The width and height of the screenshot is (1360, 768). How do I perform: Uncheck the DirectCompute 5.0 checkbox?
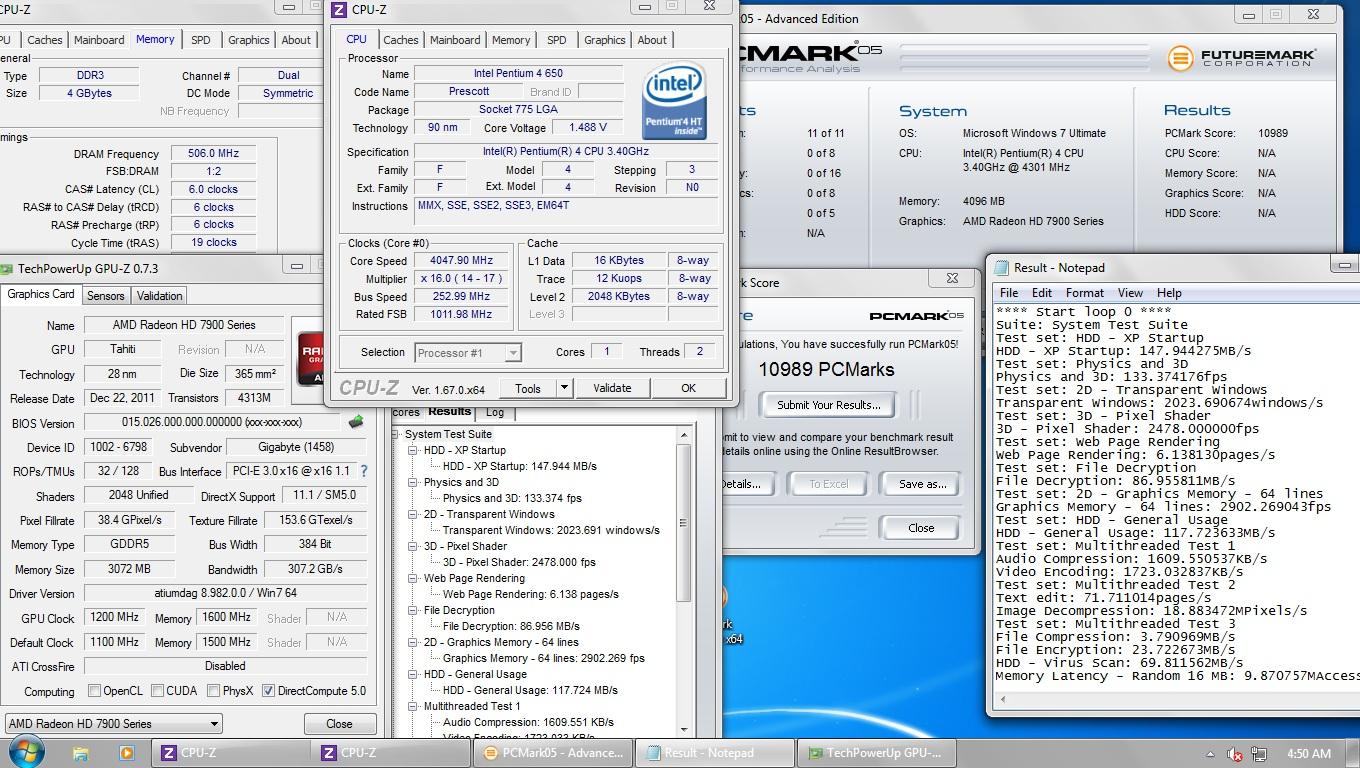[x=268, y=691]
